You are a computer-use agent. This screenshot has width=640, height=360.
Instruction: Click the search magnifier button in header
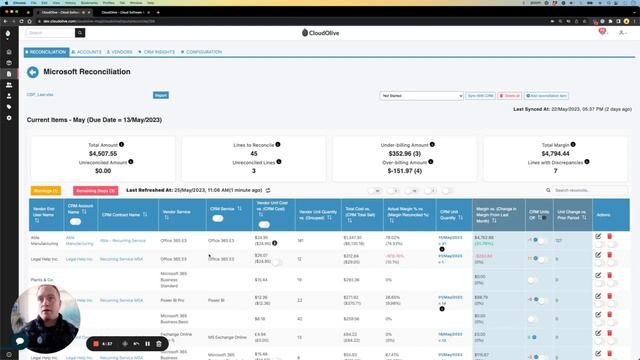pos(80,33)
